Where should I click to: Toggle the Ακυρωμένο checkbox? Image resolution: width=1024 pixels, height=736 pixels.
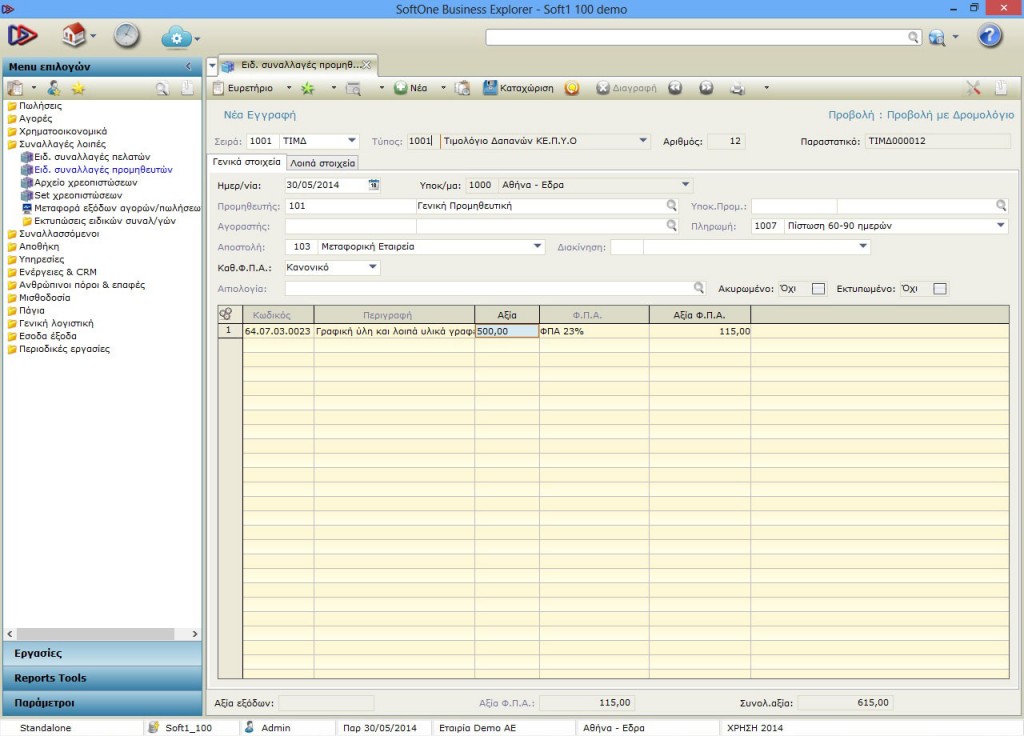point(818,289)
